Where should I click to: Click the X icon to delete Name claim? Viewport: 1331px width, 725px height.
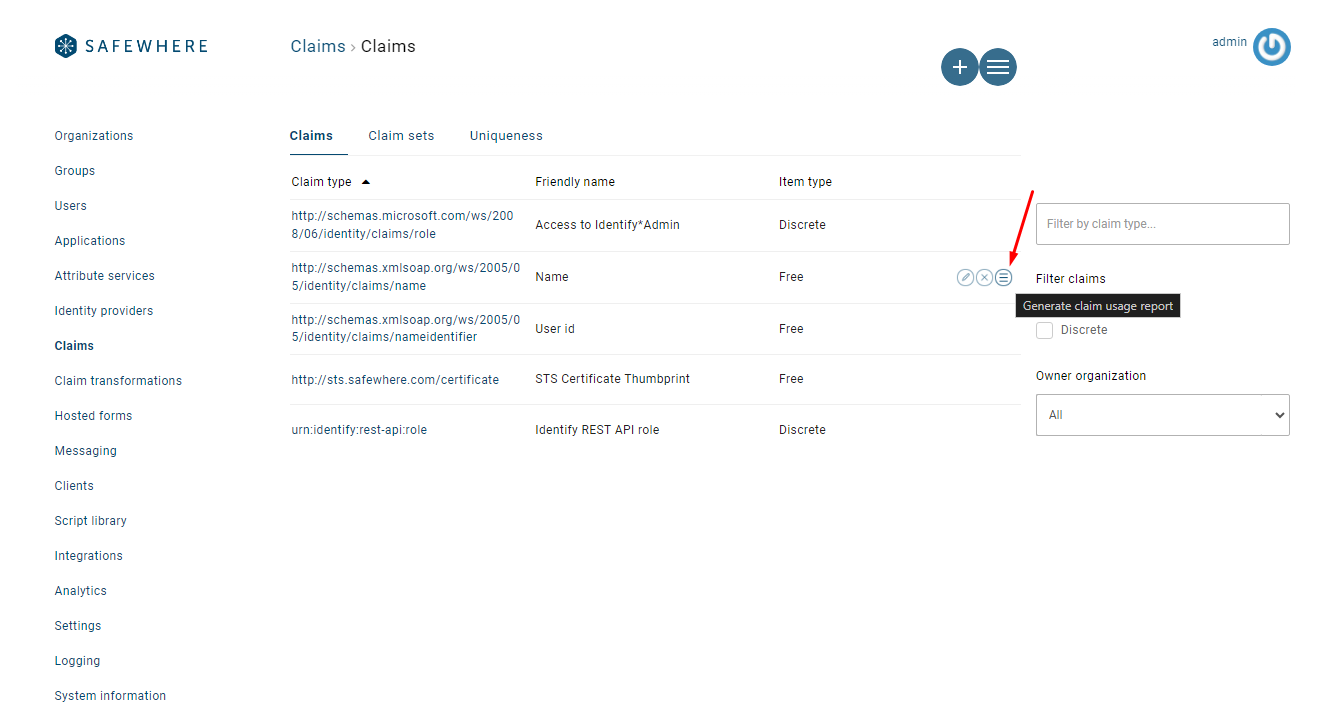coord(983,277)
